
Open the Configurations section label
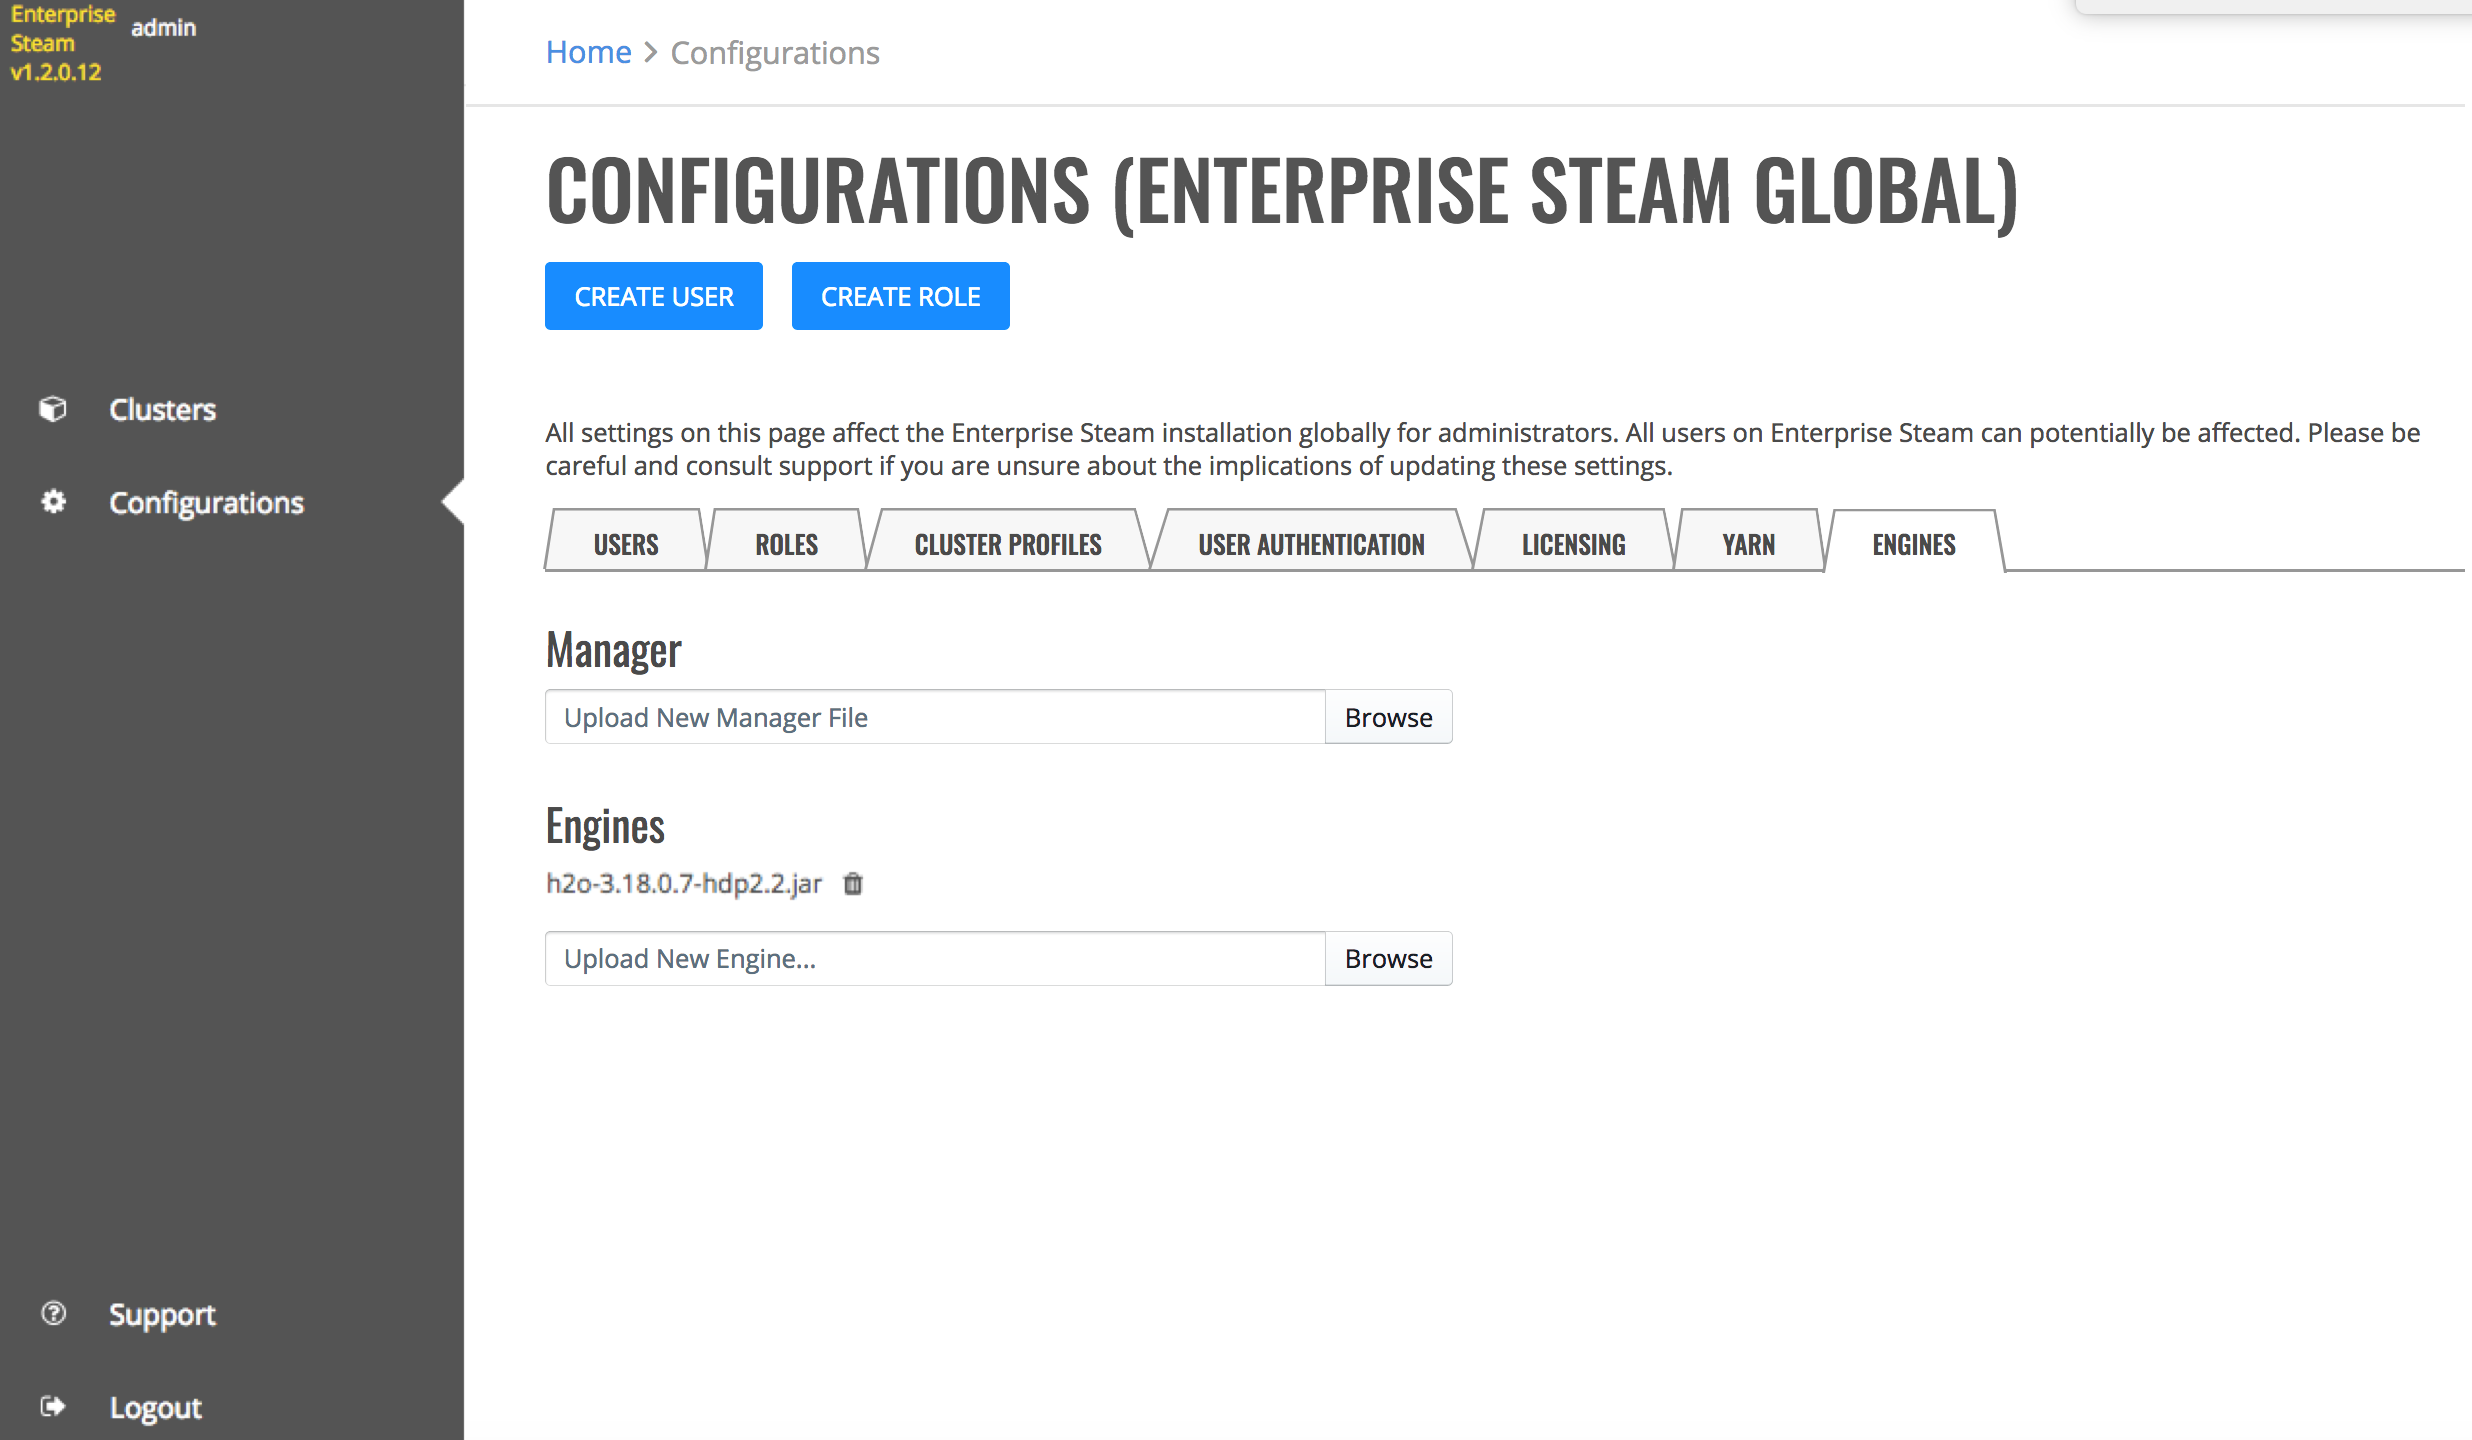(x=206, y=503)
